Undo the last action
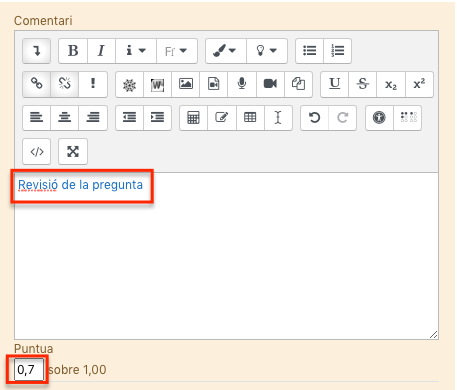Image resolution: width=457 pixels, height=390 pixels. [x=314, y=118]
